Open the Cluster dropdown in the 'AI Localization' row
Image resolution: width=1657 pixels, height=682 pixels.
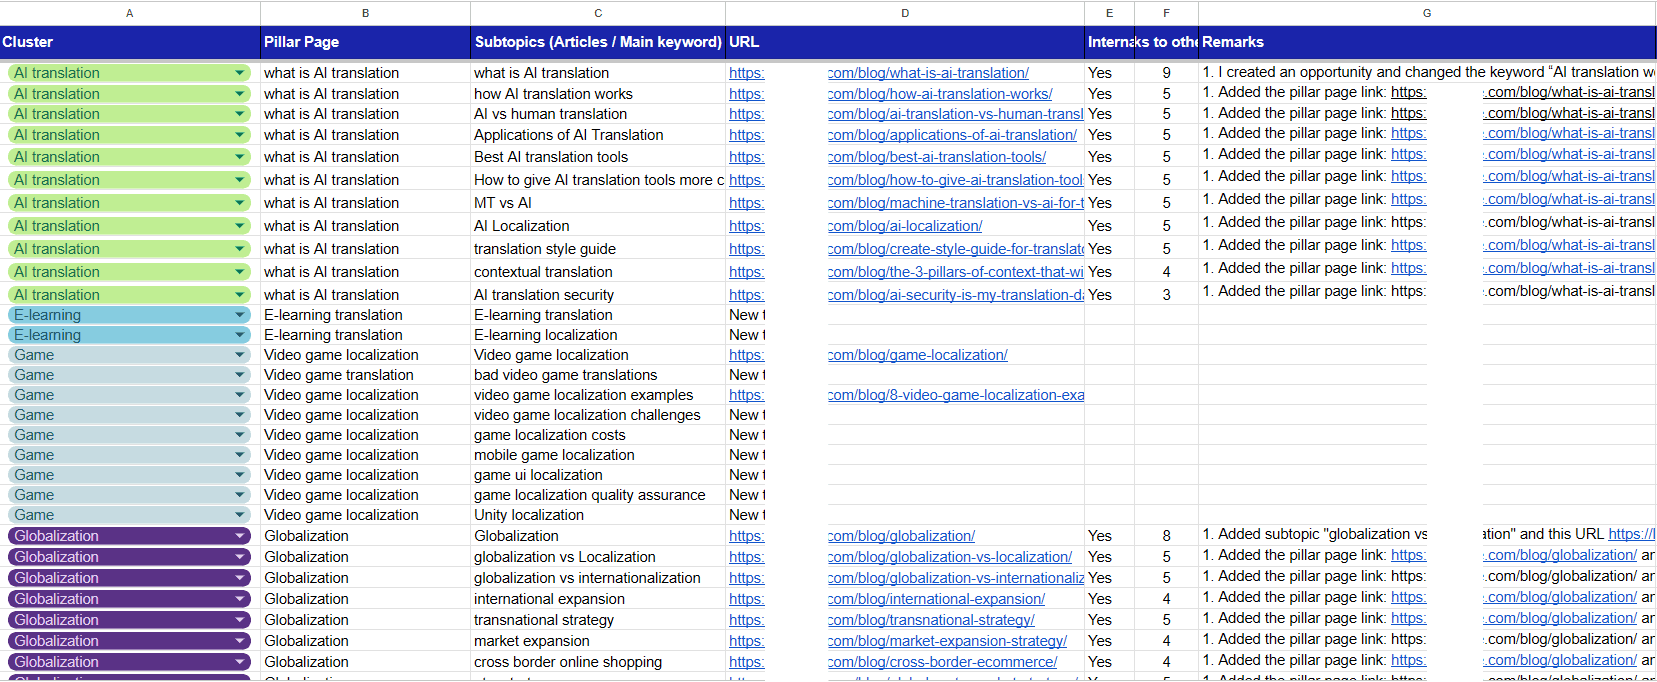[240, 226]
